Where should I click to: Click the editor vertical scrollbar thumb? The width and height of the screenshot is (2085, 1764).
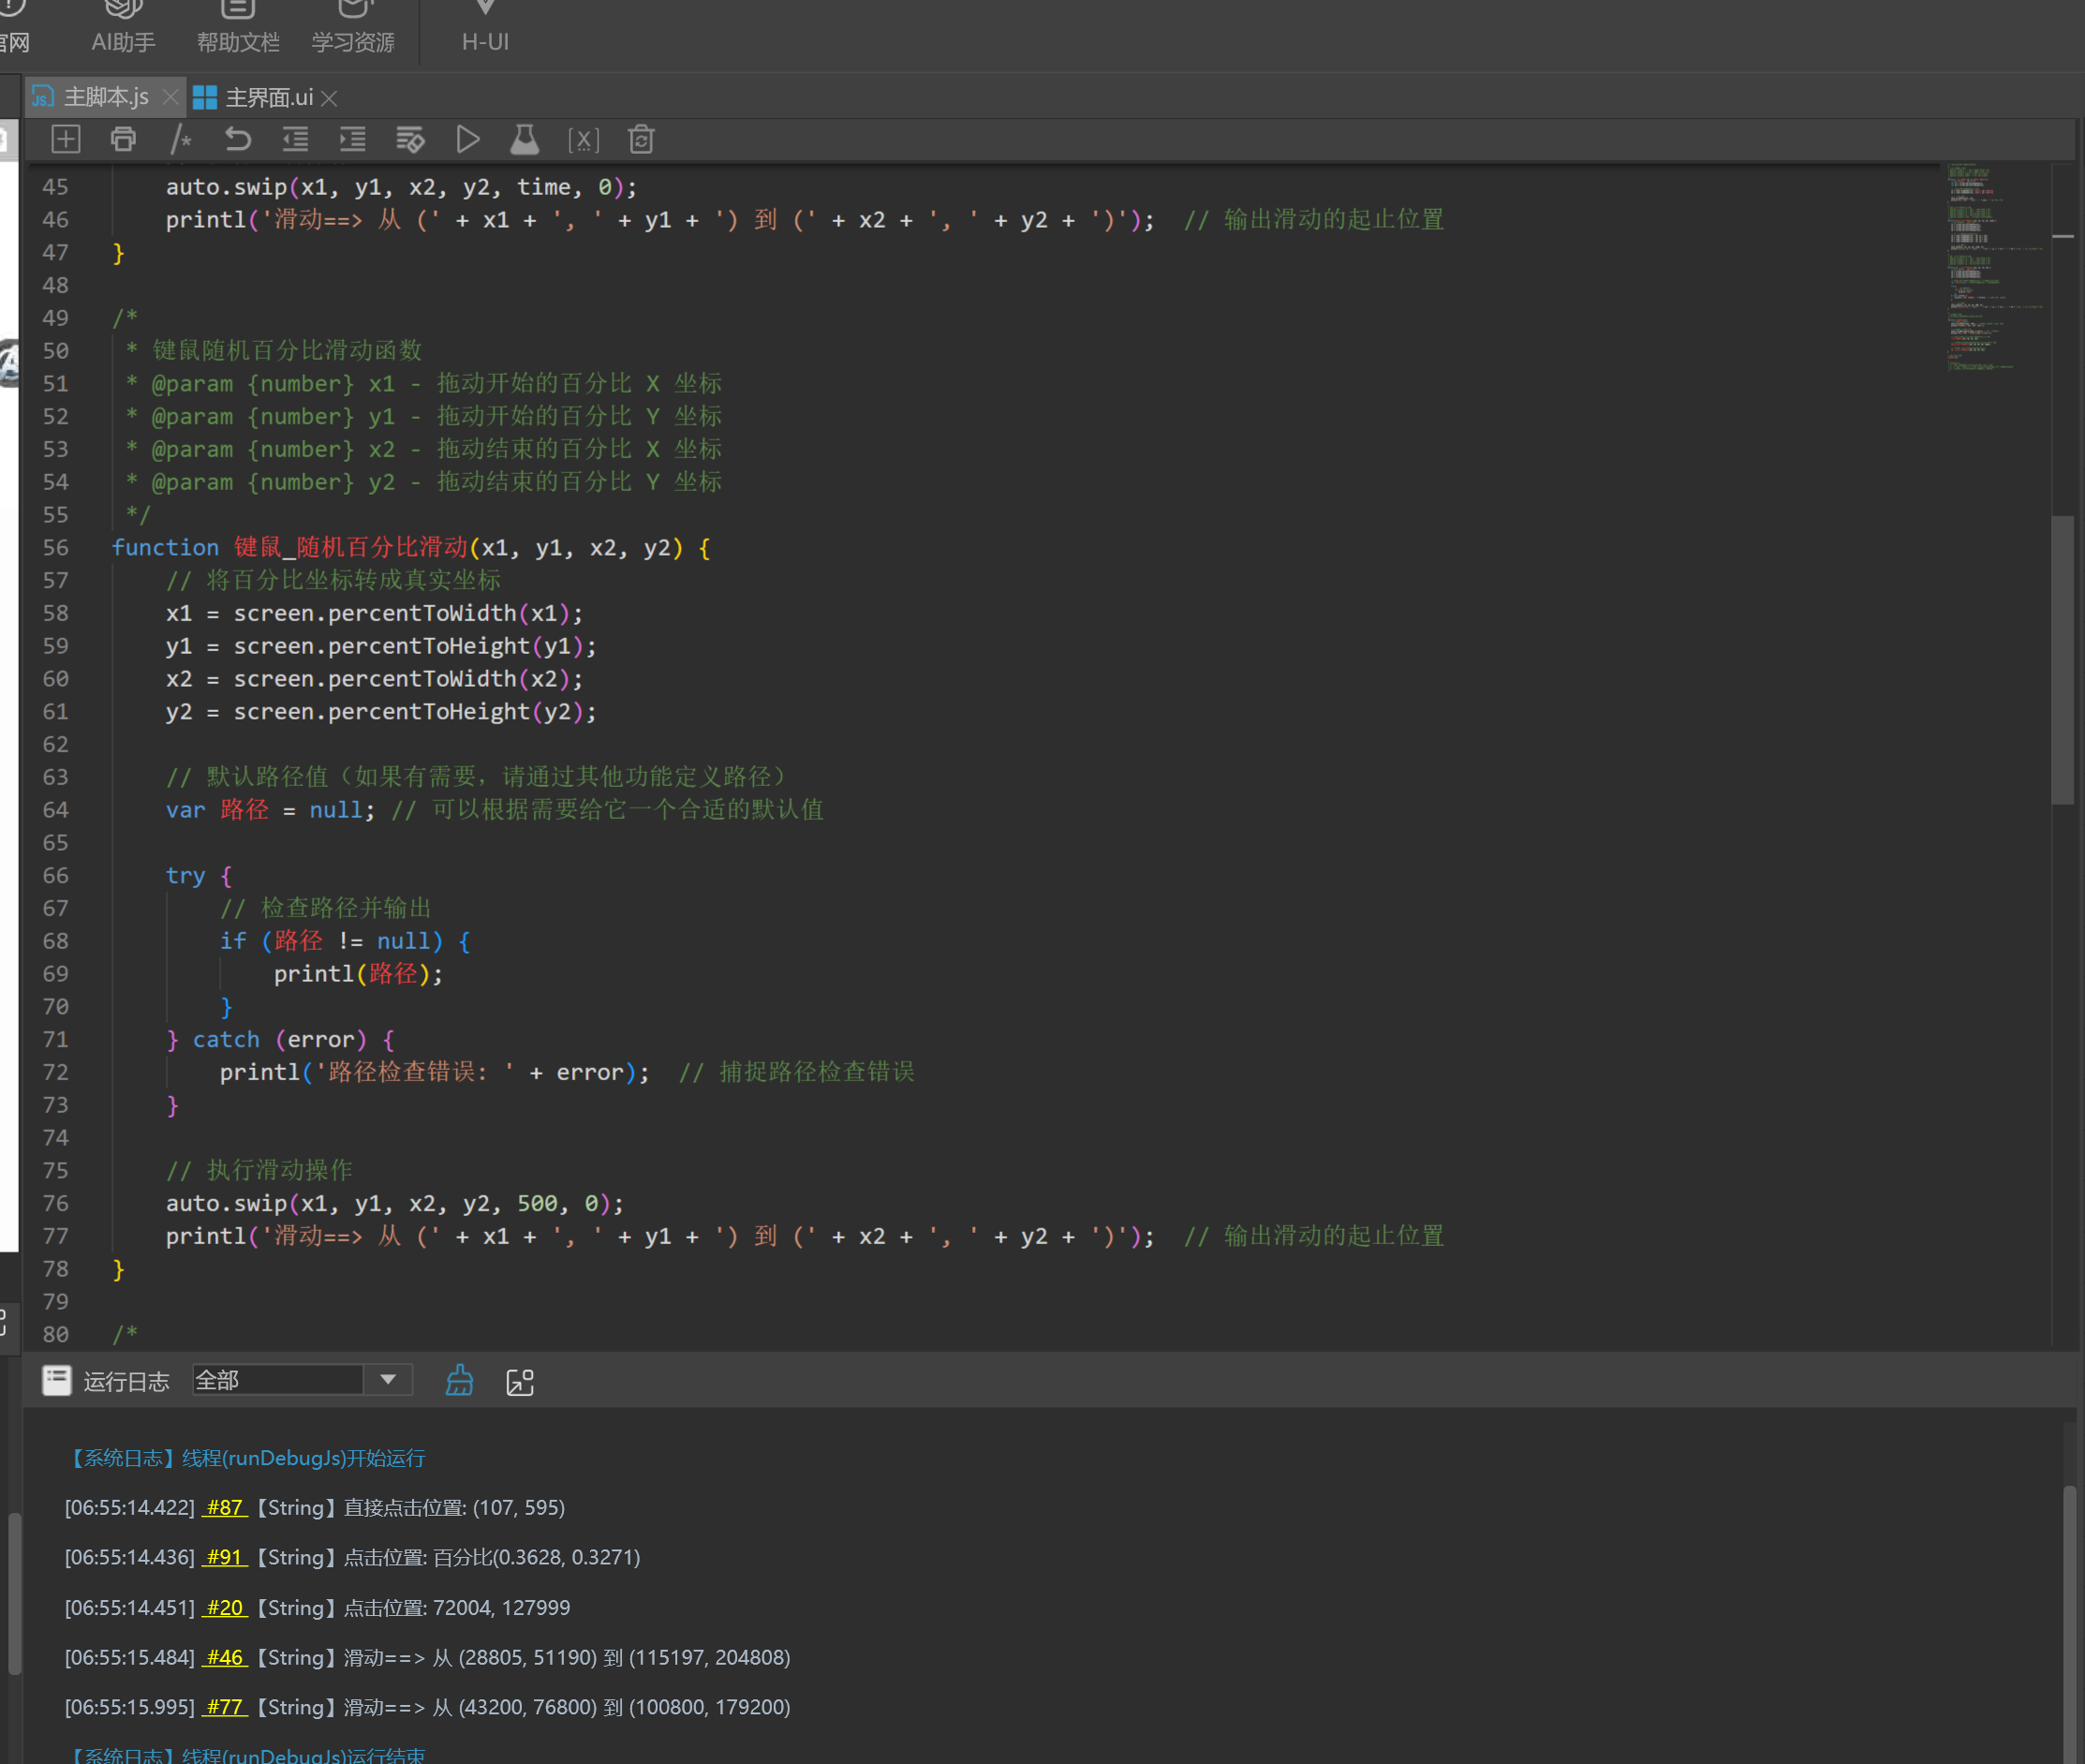(x=2062, y=659)
